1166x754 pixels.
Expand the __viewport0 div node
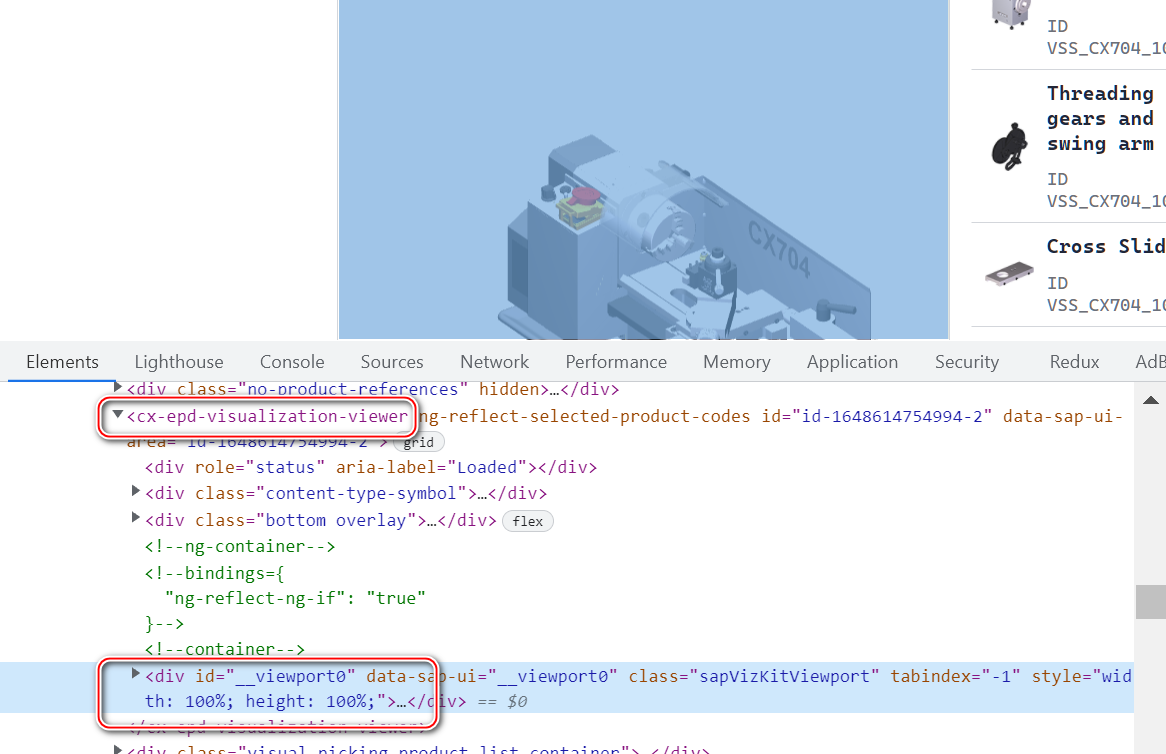point(135,674)
